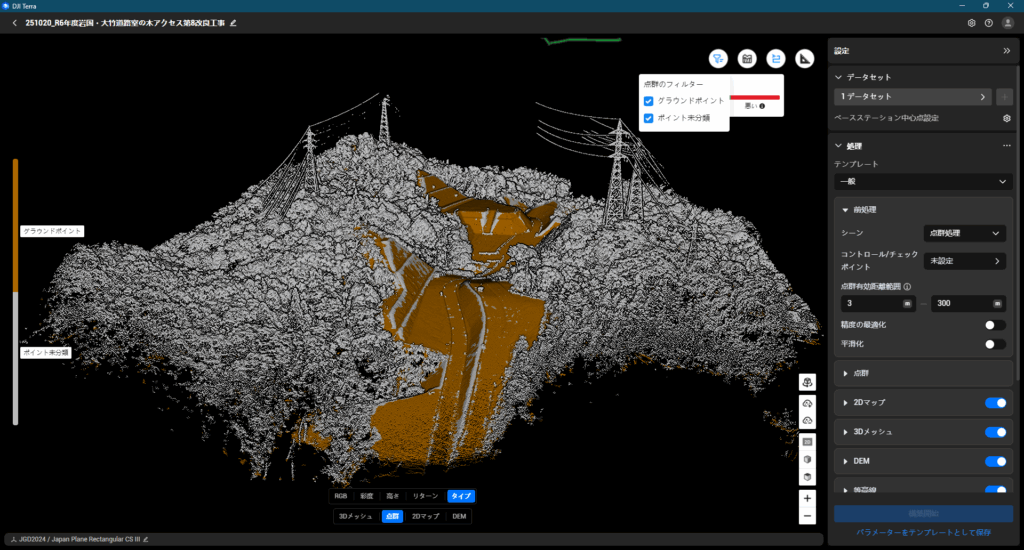Image resolution: width=1024 pixels, height=550 pixels.
Task: Open the point cloud filter icon
Action: 718,59
